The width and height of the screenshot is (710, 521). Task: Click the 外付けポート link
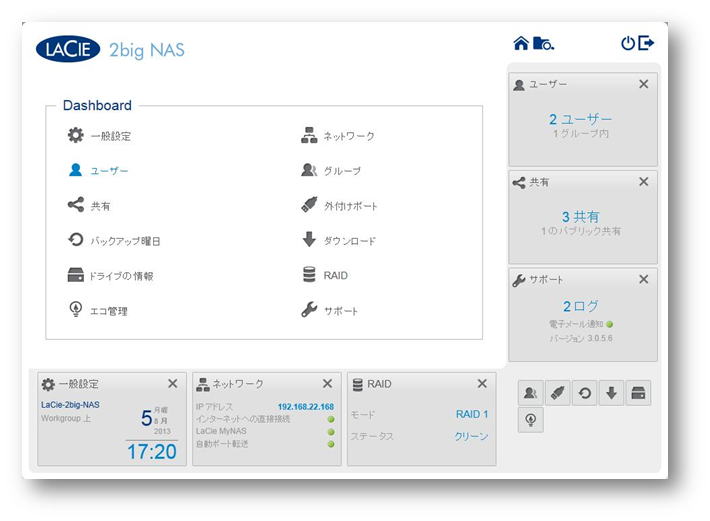coord(350,206)
